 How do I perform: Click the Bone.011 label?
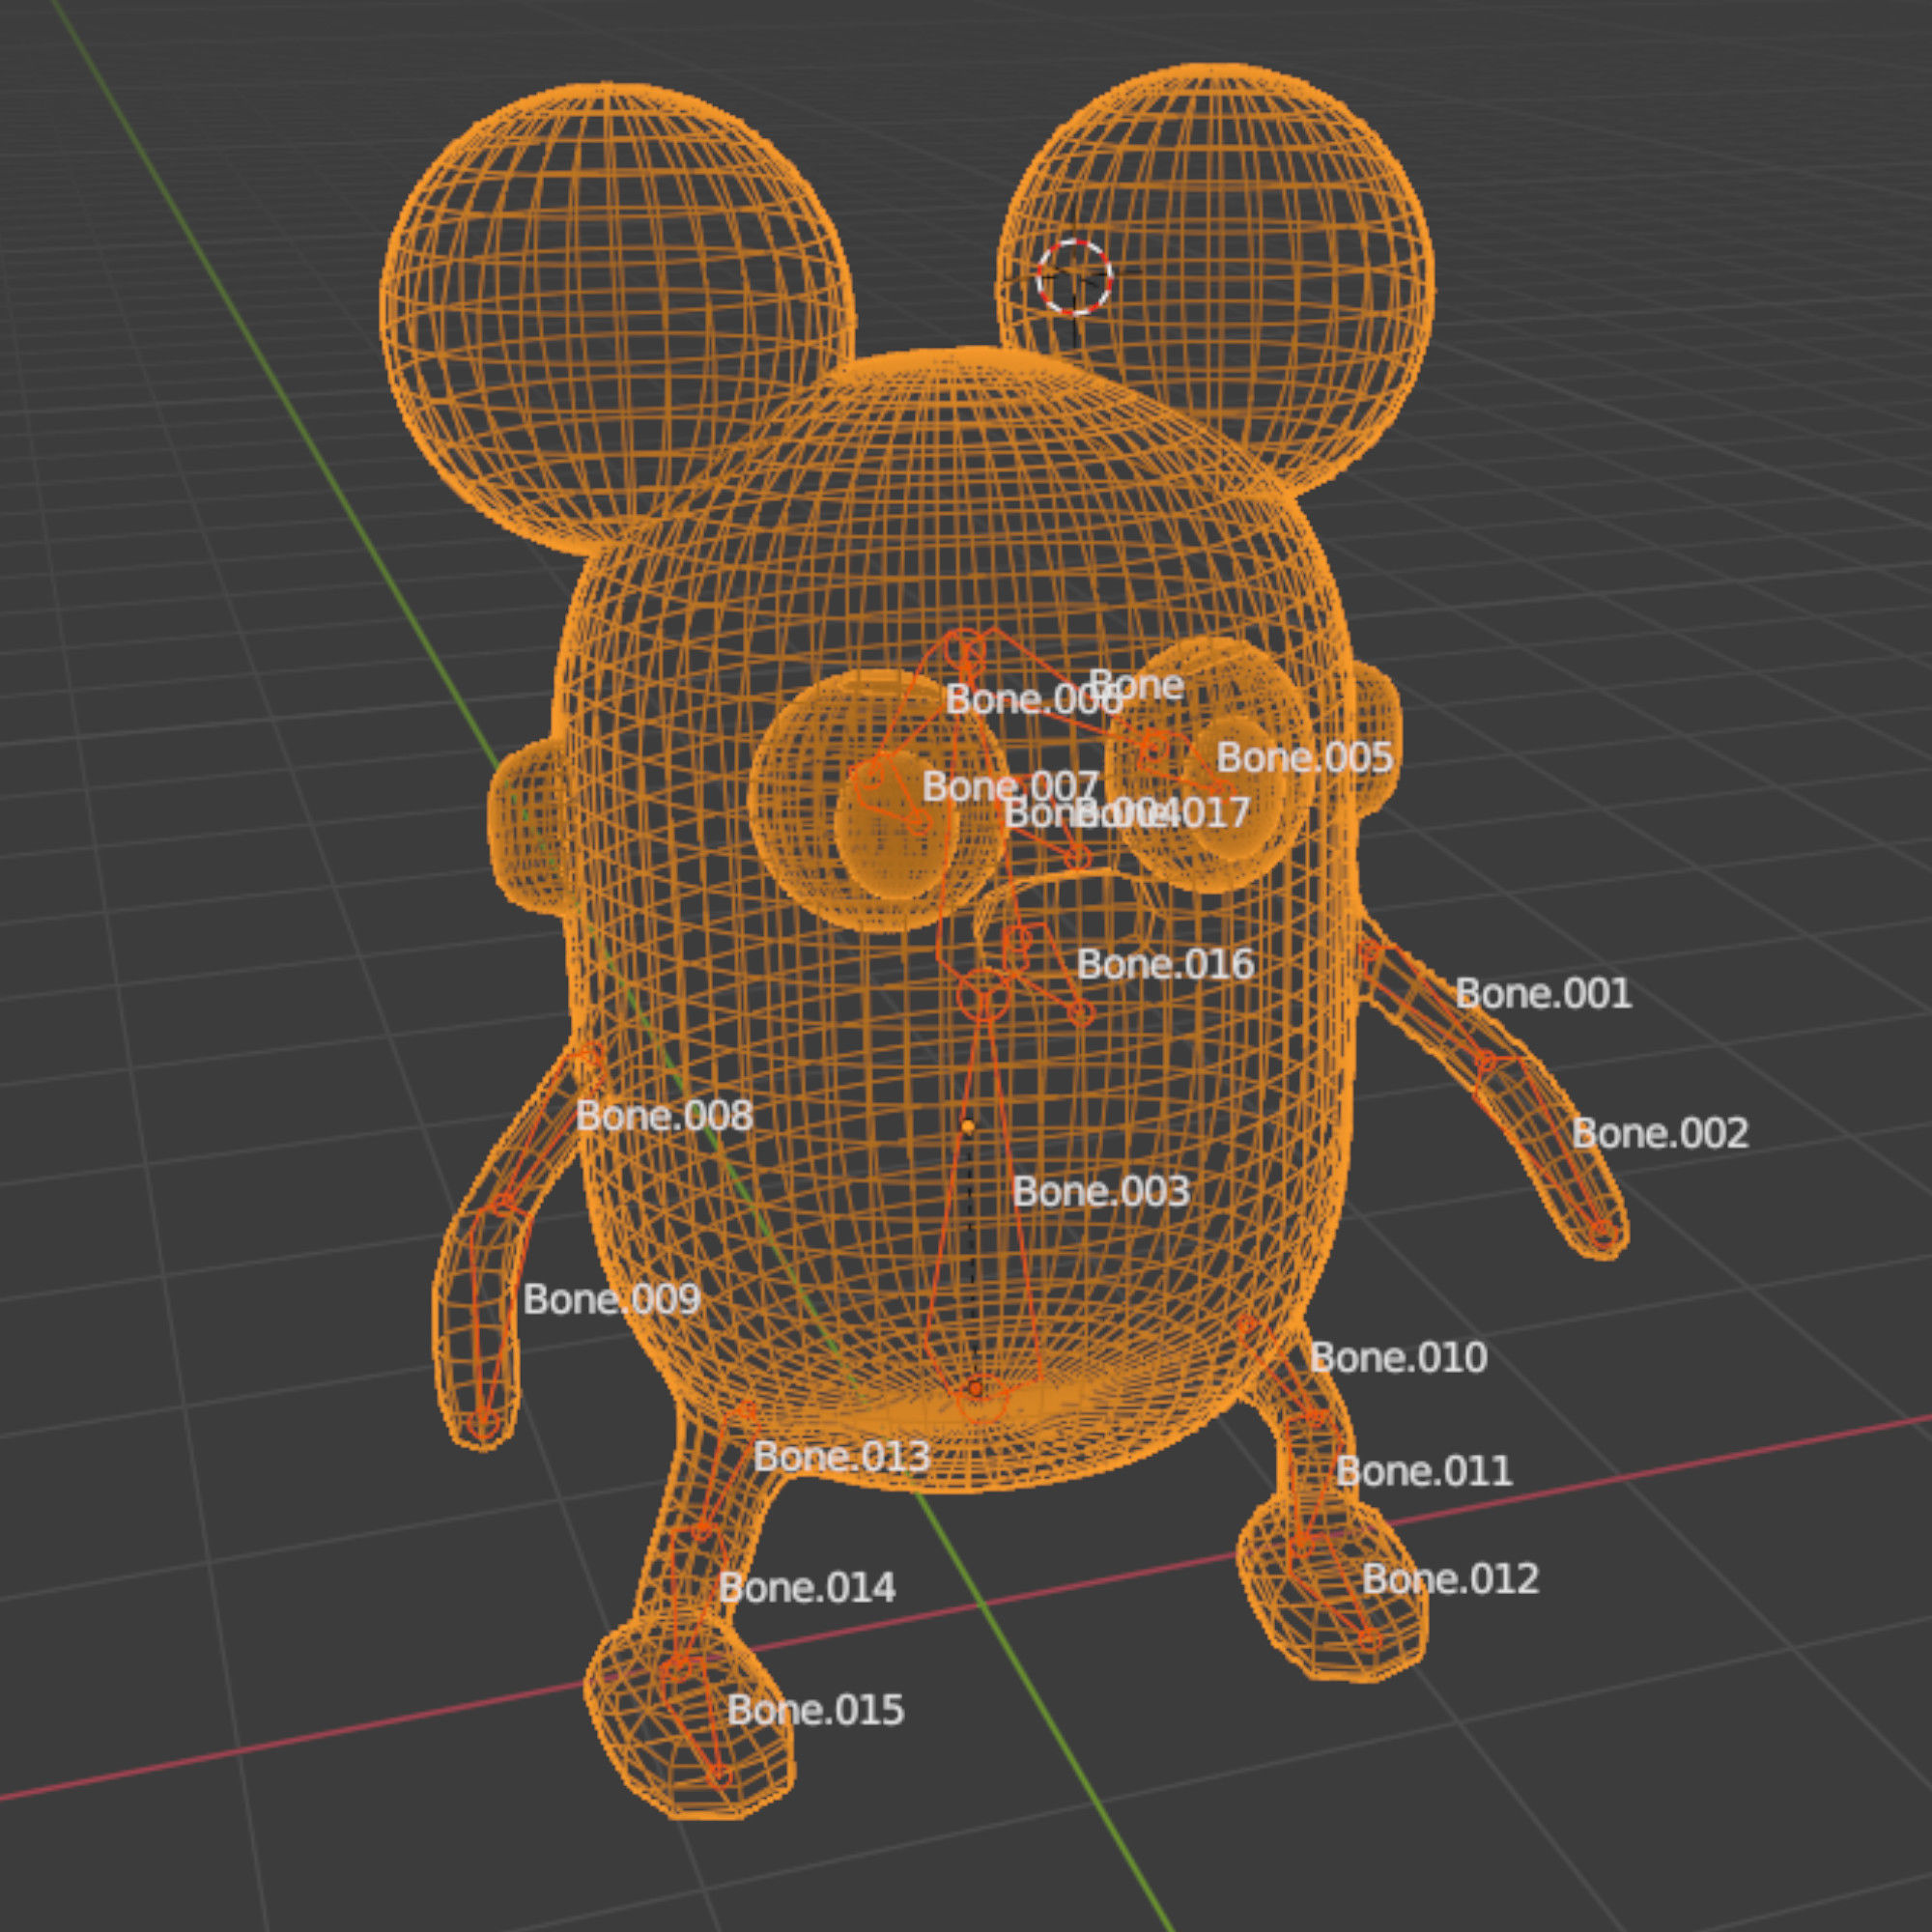pos(1424,1471)
